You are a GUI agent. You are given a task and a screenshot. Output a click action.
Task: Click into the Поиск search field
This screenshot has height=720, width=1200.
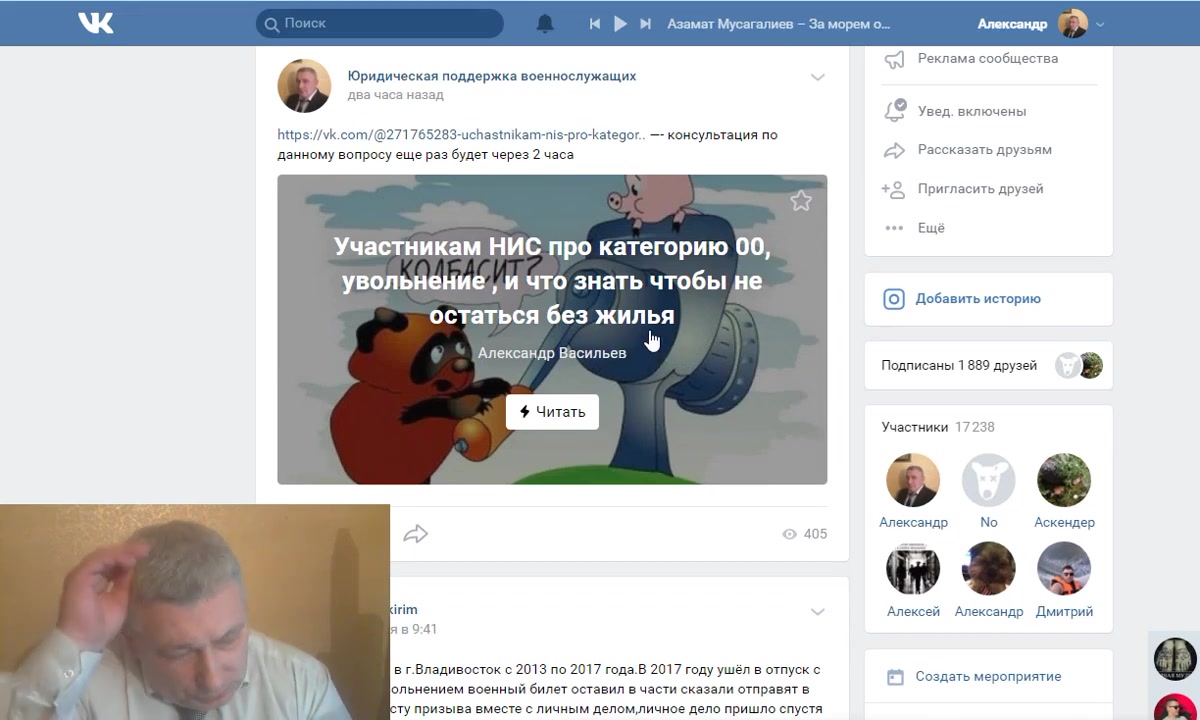pos(379,23)
